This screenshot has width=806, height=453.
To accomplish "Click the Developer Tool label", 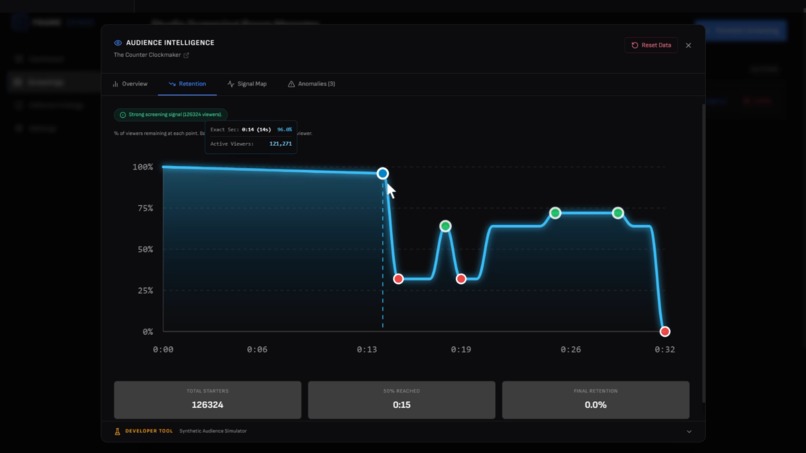I will tap(149, 431).
